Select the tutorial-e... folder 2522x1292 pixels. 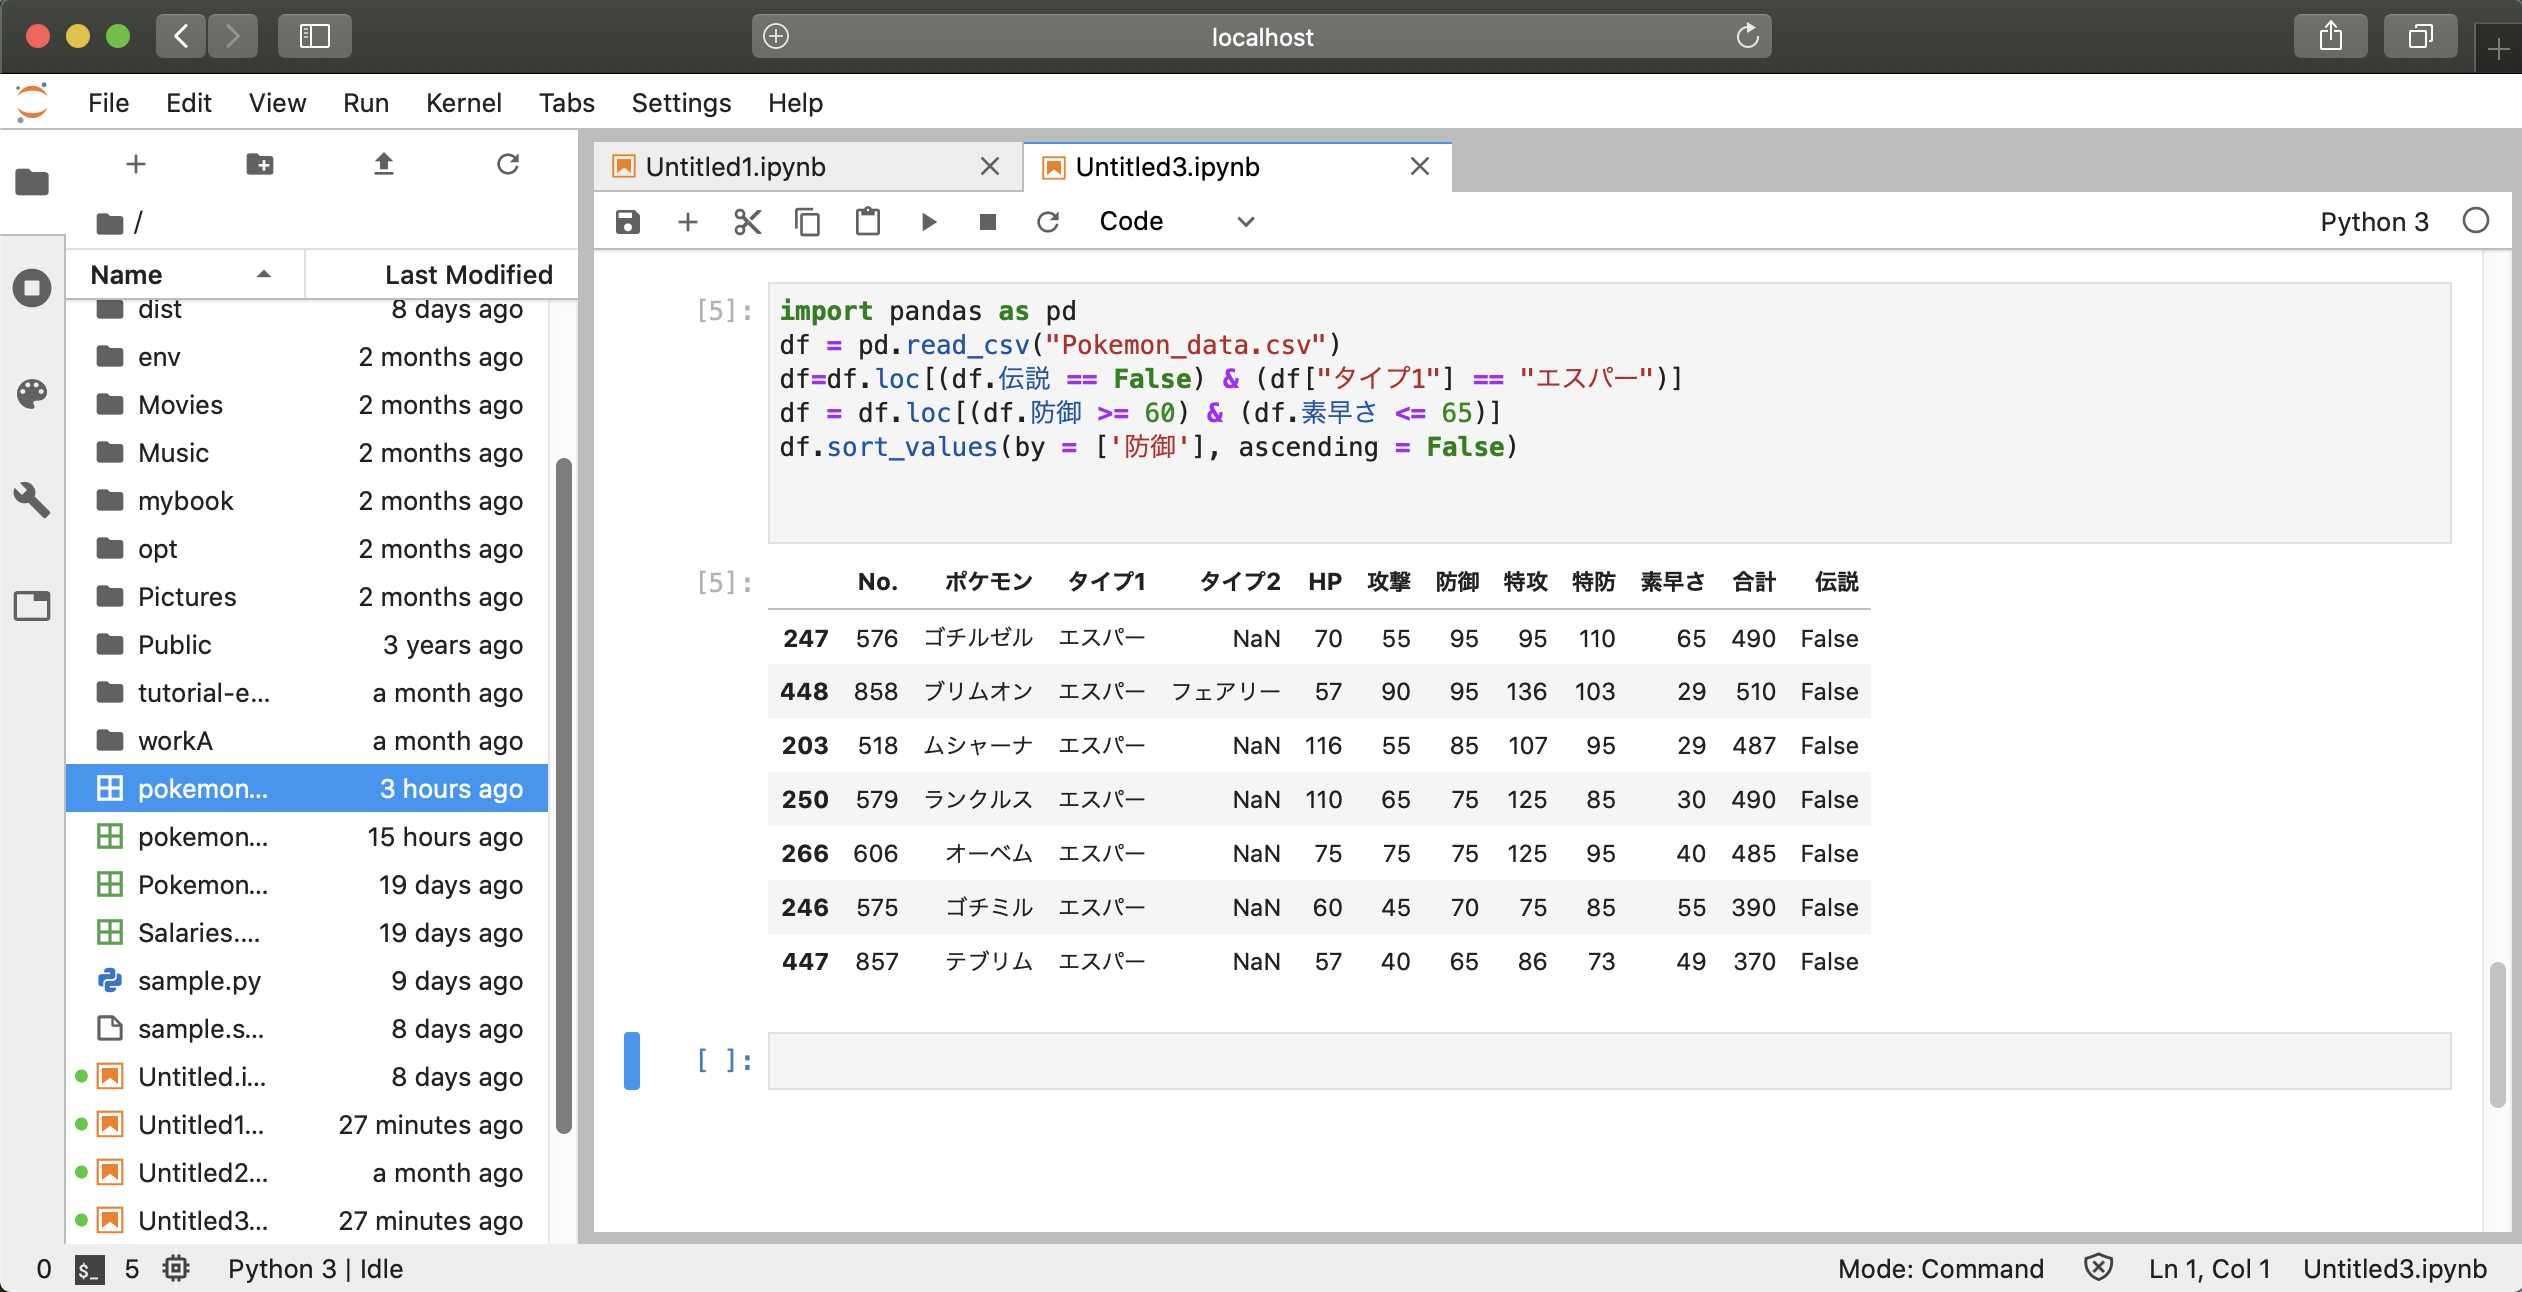point(307,693)
